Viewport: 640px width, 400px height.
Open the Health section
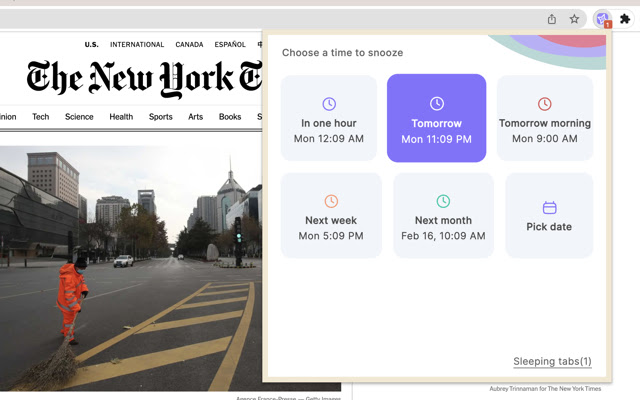pyautogui.click(x=121, y=117)
